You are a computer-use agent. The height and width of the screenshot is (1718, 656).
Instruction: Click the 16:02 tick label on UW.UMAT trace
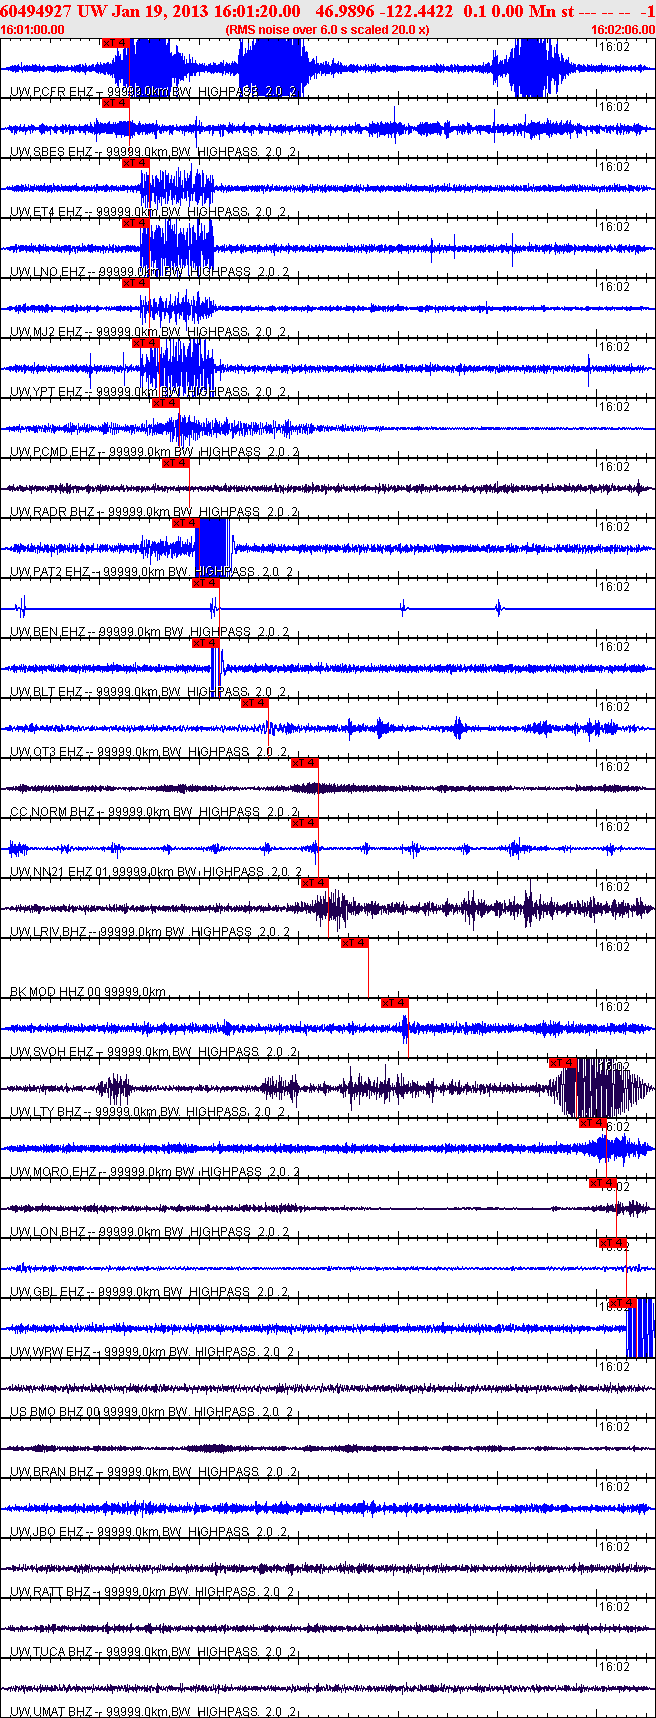(614, 1666)
